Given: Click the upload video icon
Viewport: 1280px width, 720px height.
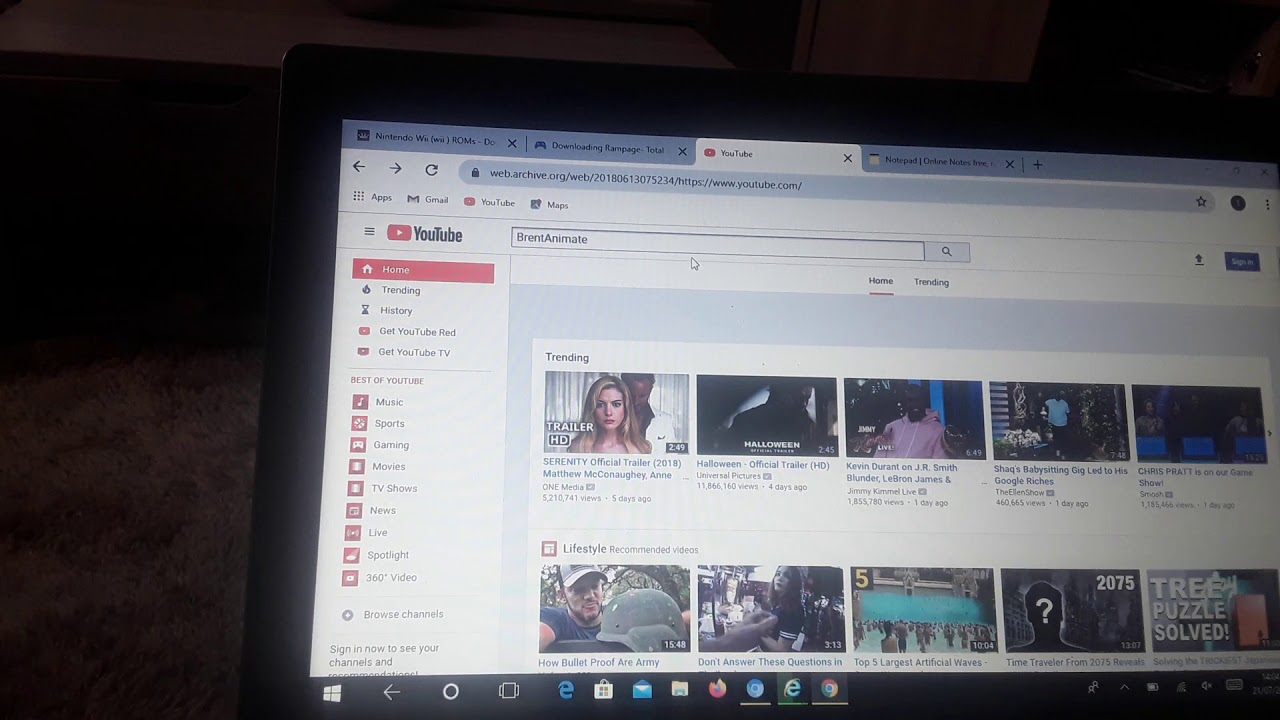Looking at the screenshot, I should (x=1199, y=260).
